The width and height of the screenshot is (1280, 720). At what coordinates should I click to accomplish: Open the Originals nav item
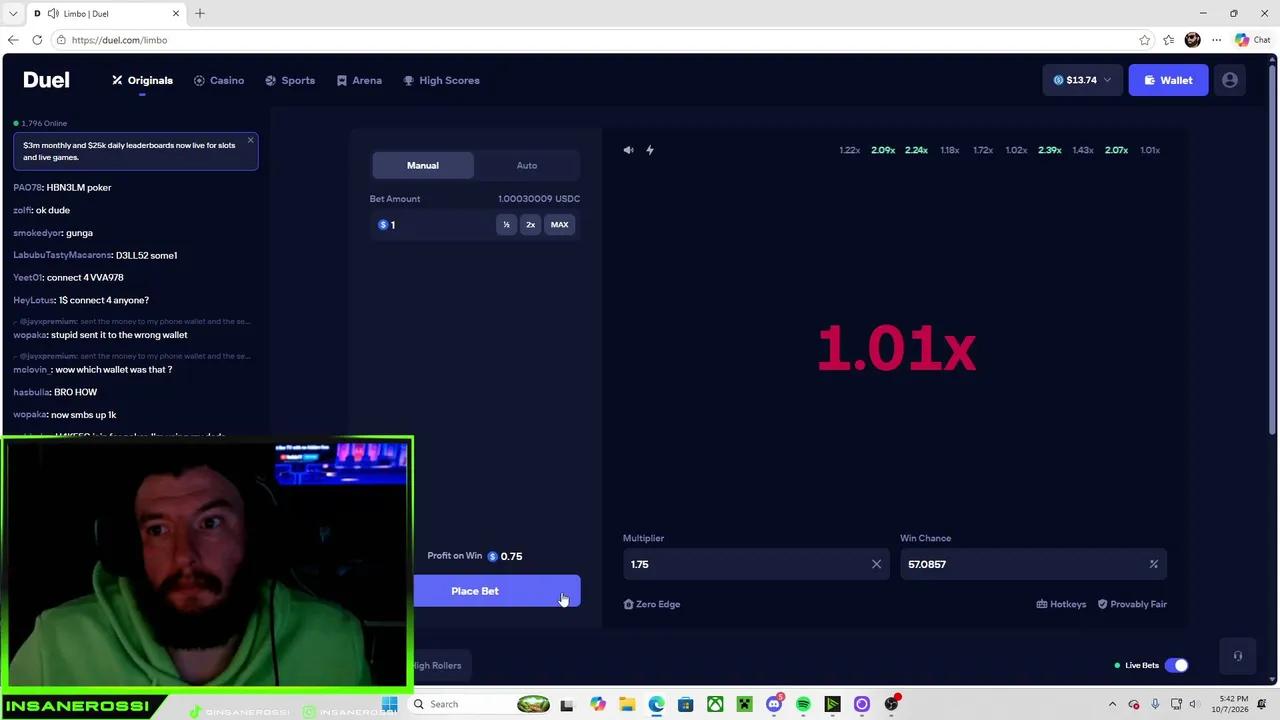(x=142, y=80)
